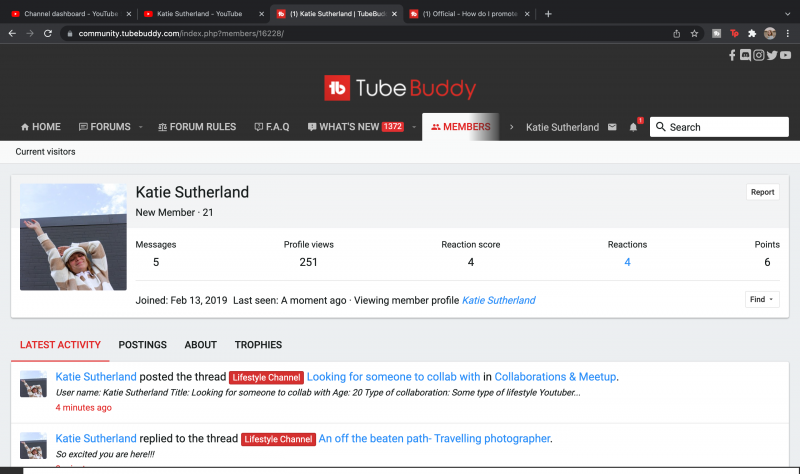This screenshot has height=474, width=800.
Task: Click Katie Sutherland's large profile picture
Action: click(x=73, y=237)
